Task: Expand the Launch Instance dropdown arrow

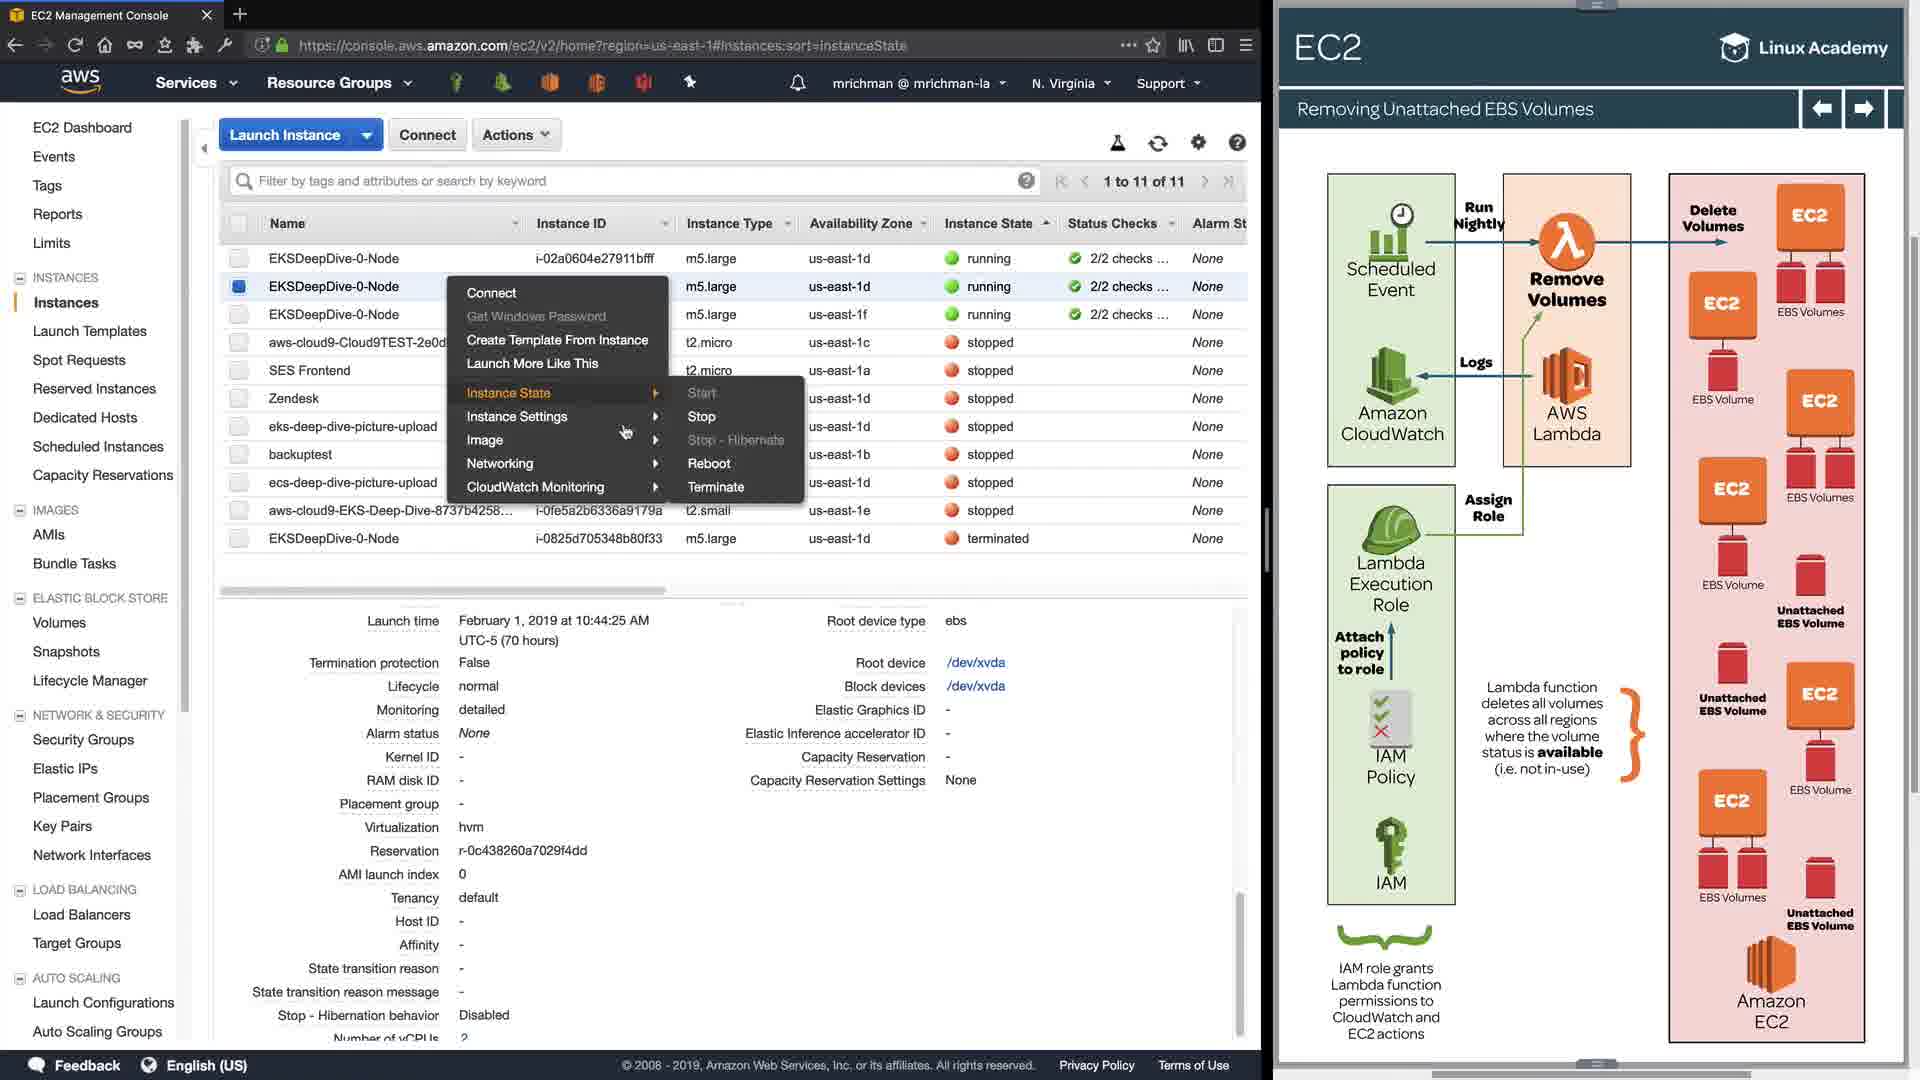Action: click(367, 135)
